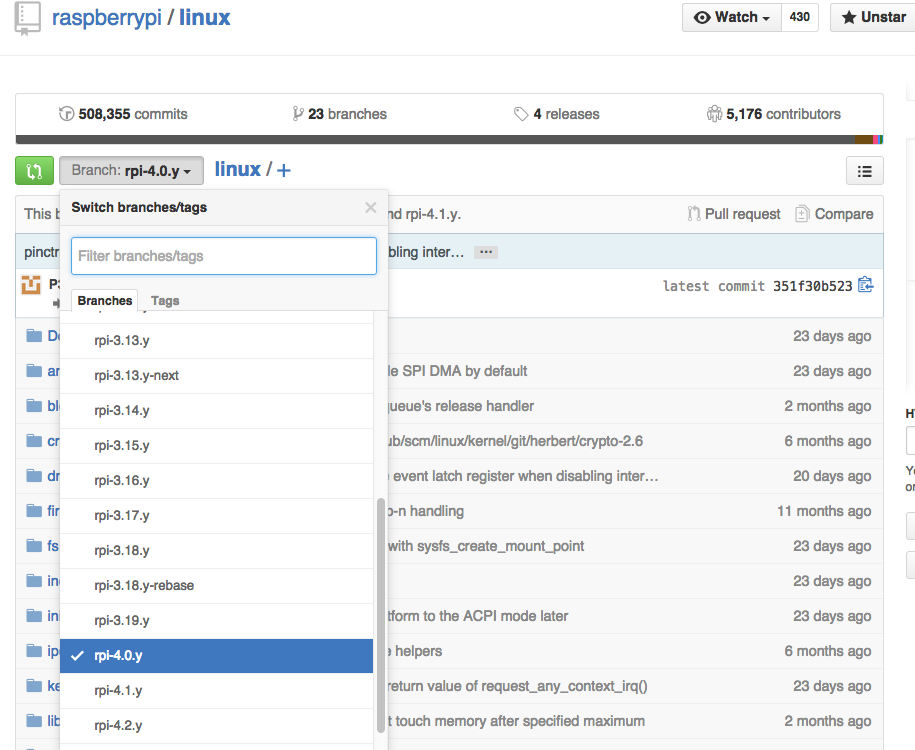The image size is (915, 750).
Task: Close the Switch branches/tags dialog
Action: (x=370, y=207)
